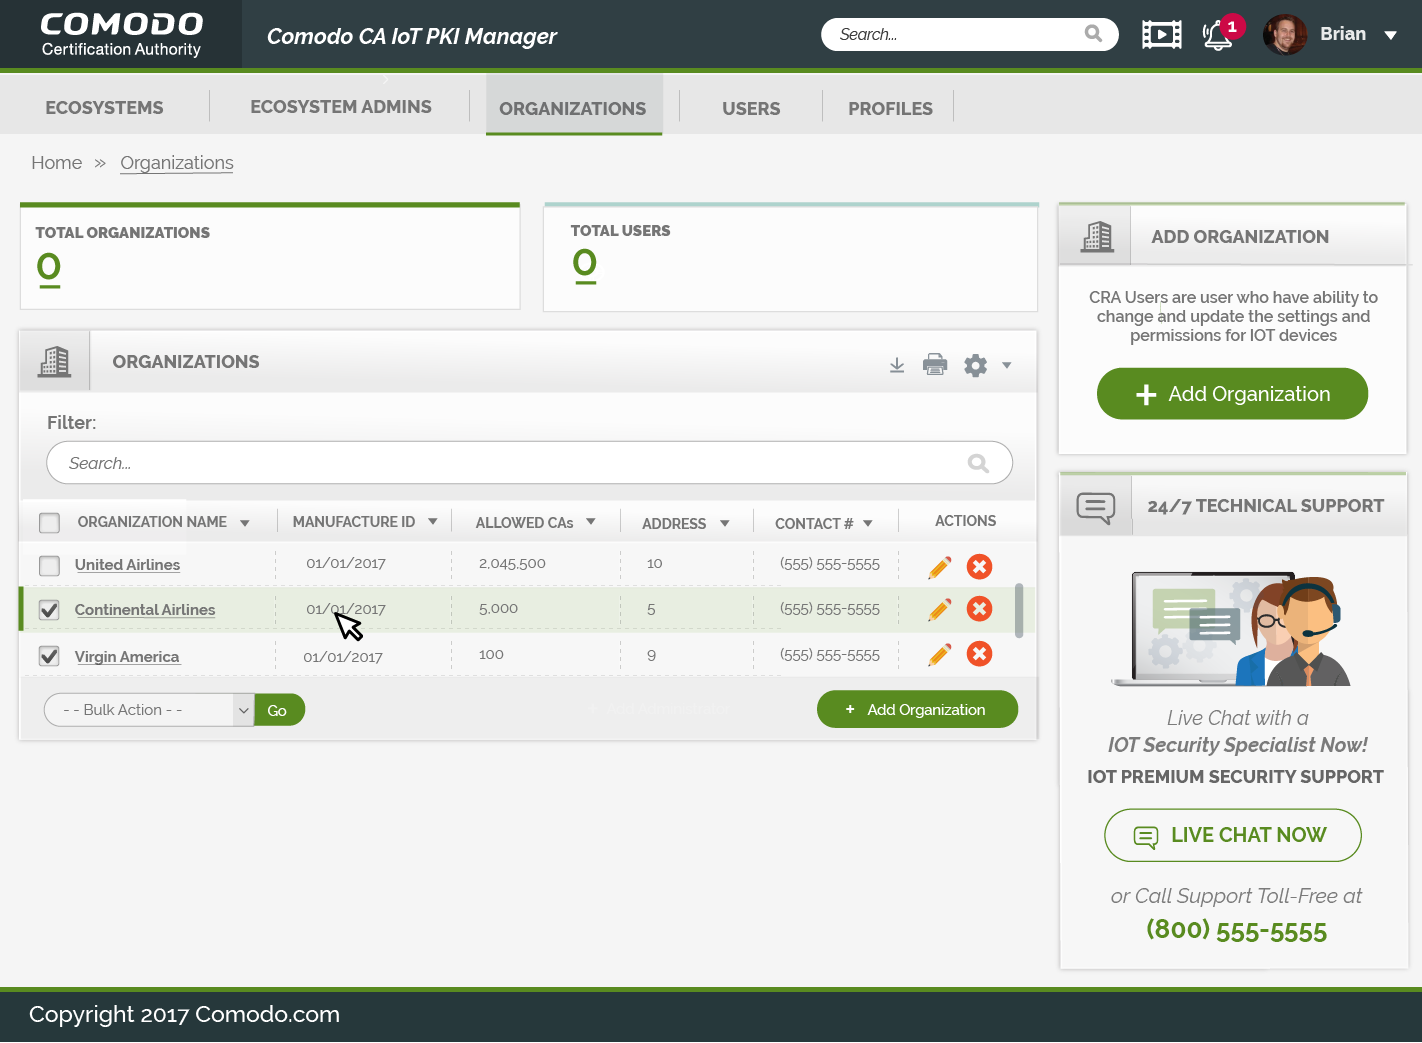Open Brian's user menu dropdown arrow

[x=1390, y=35]
